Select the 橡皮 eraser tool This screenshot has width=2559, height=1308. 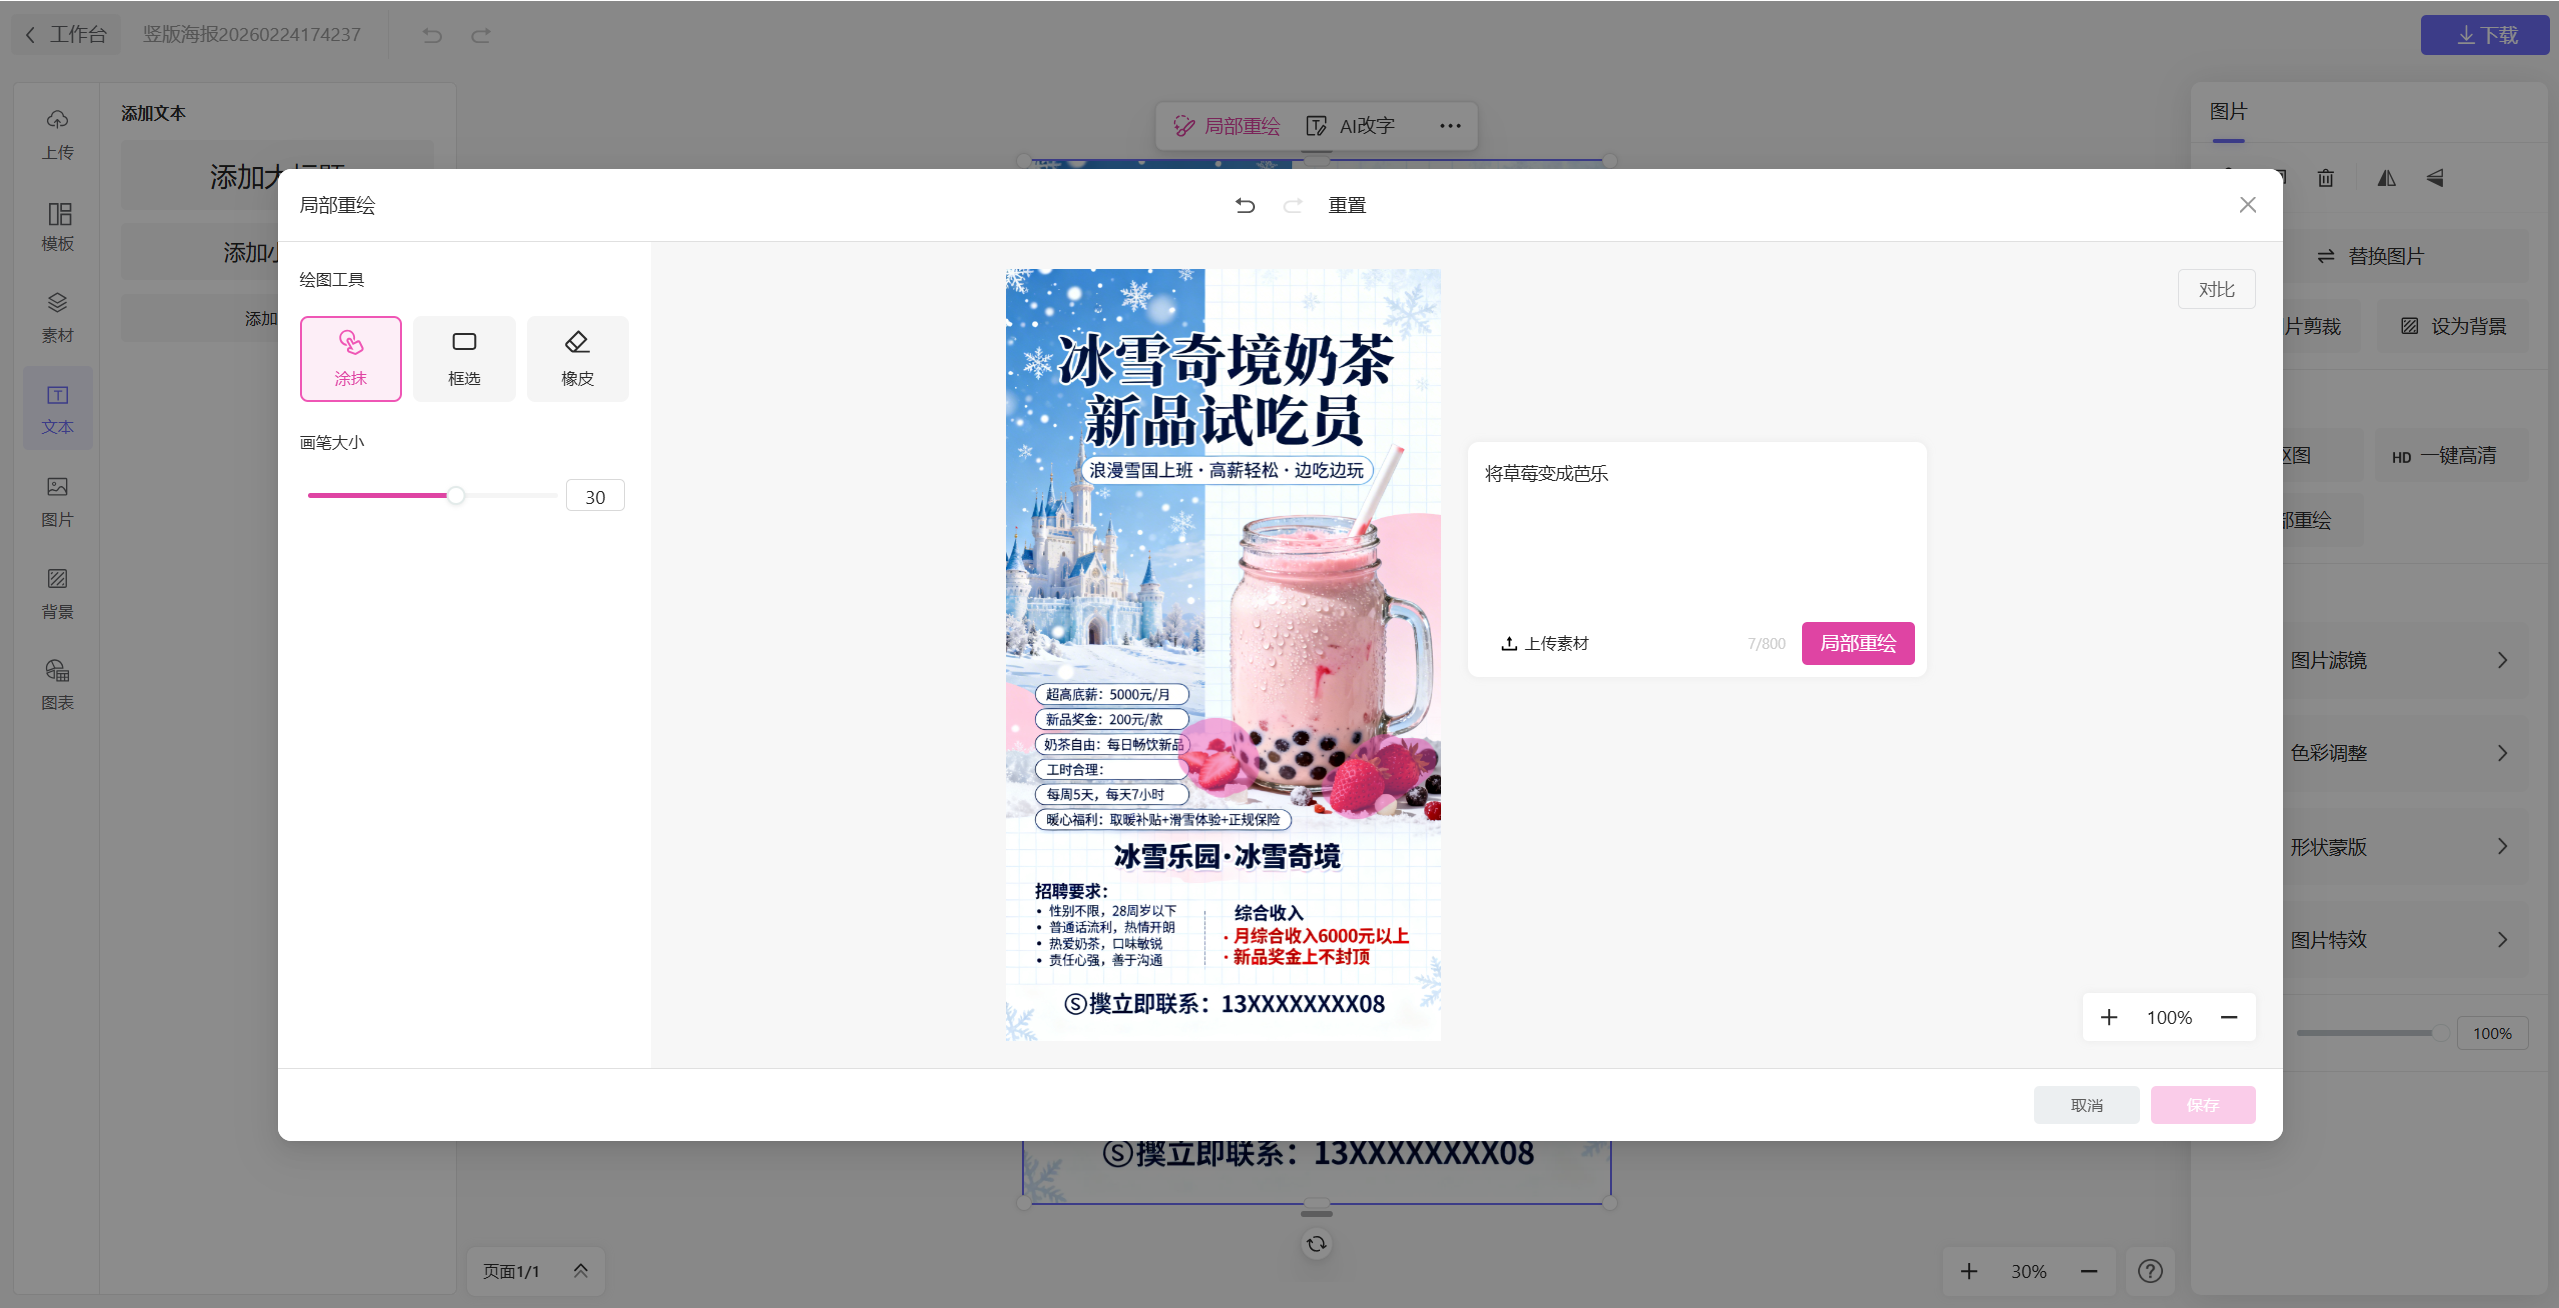[577, 358]
